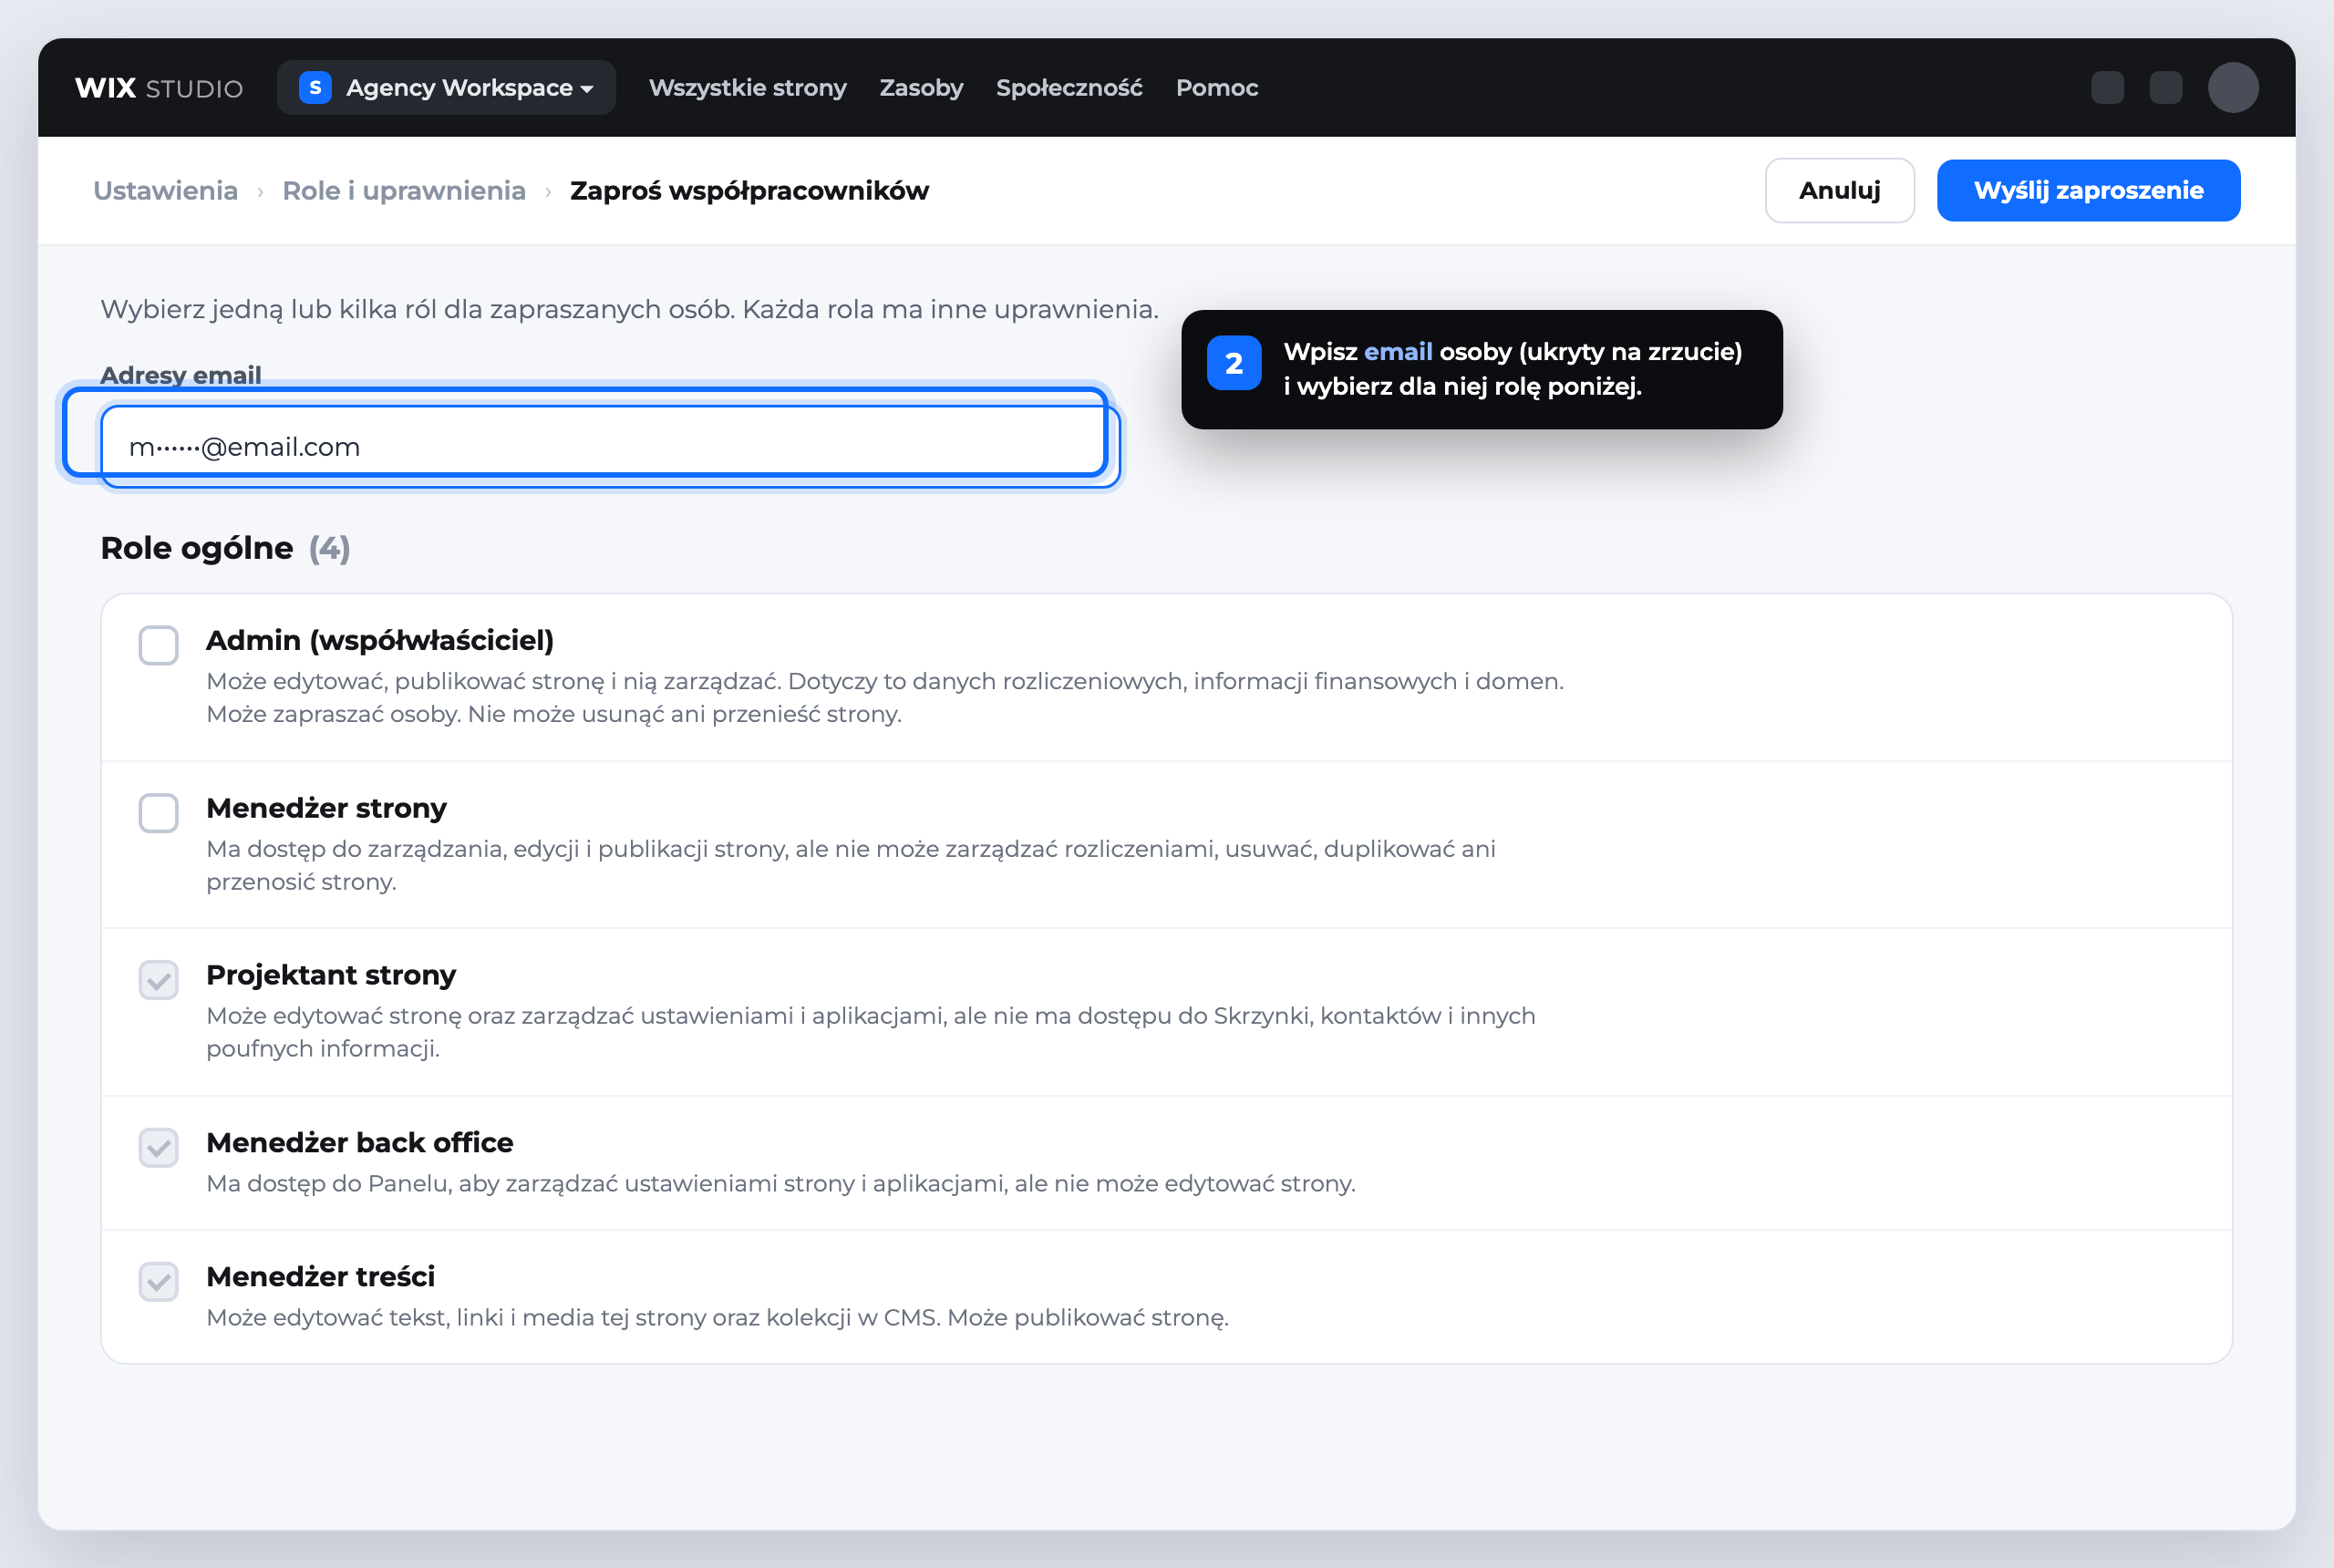Image resolution: width=2334 pixels, height=1568 pixels.
Task: Toggle the Menedżer treści checkbox
Action: click(x=159, y=1282)
